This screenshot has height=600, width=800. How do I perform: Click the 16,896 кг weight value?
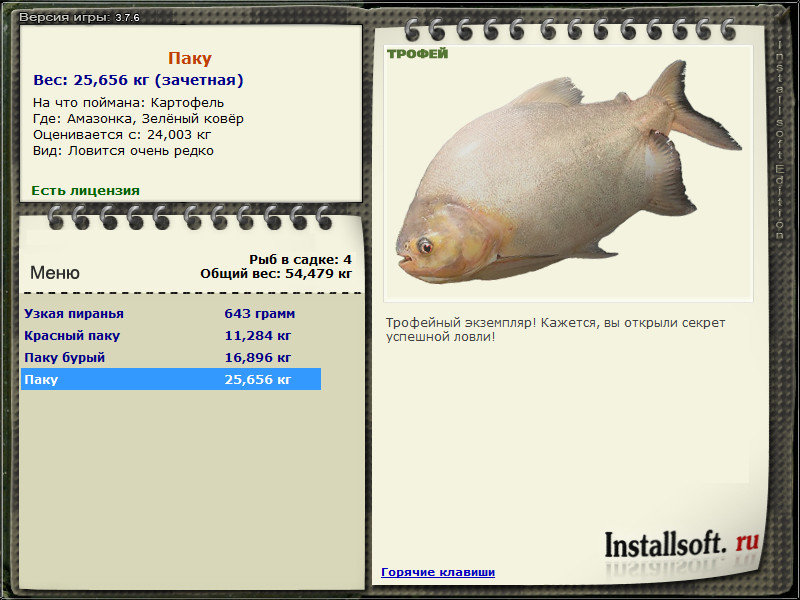258,357
